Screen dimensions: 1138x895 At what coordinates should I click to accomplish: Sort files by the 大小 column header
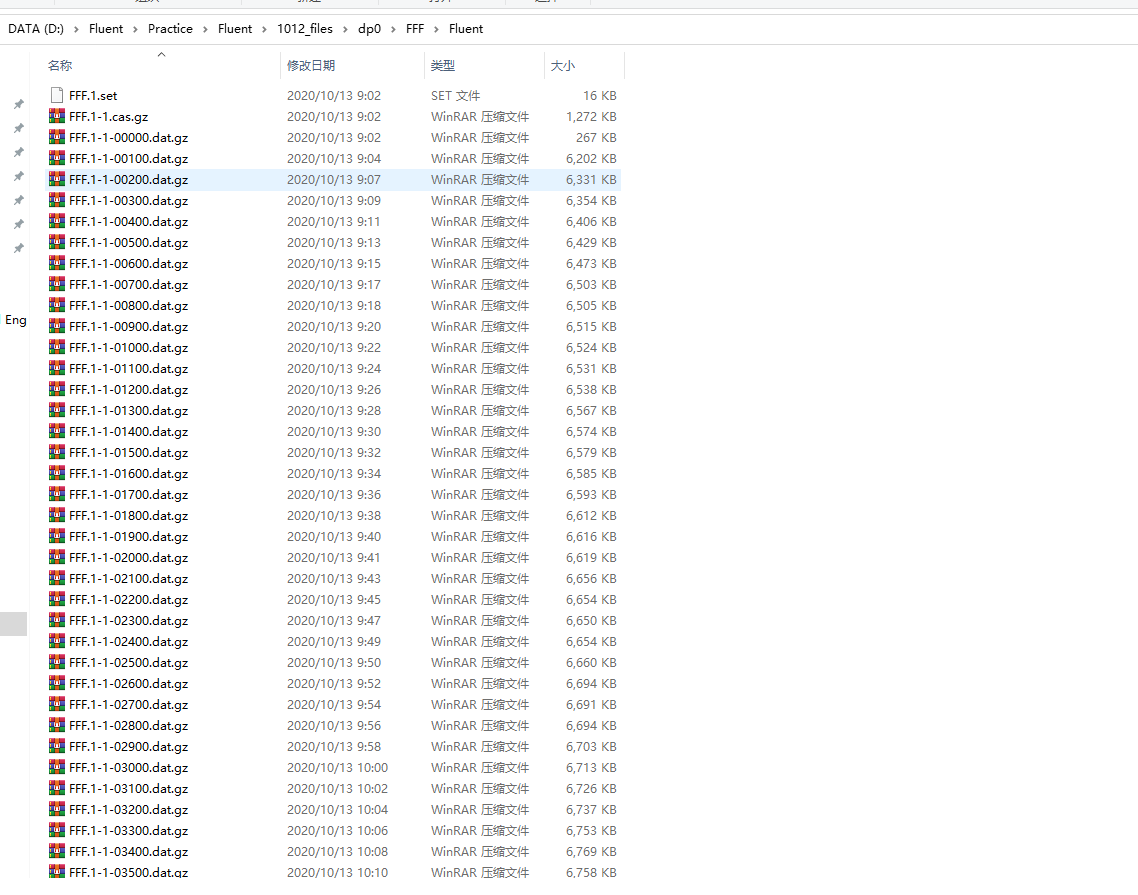(x=562, y=66)
